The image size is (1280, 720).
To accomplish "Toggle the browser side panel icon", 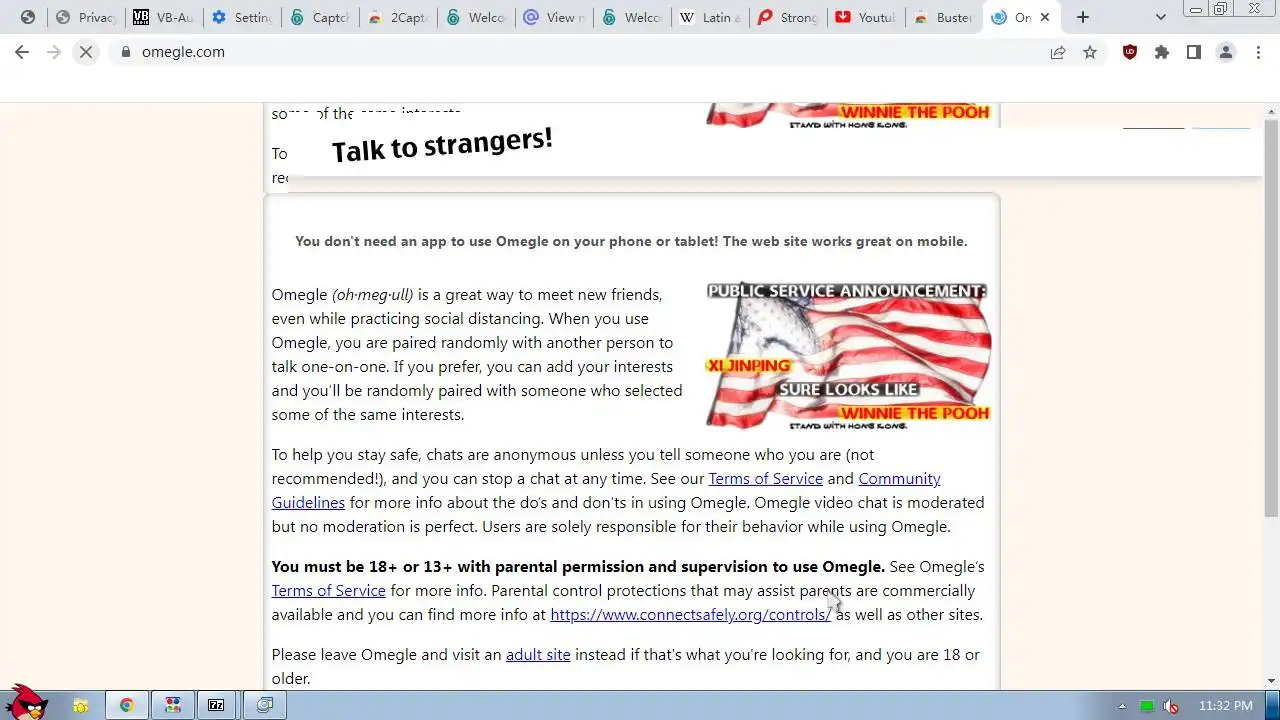I will (x=1194, y=52).
